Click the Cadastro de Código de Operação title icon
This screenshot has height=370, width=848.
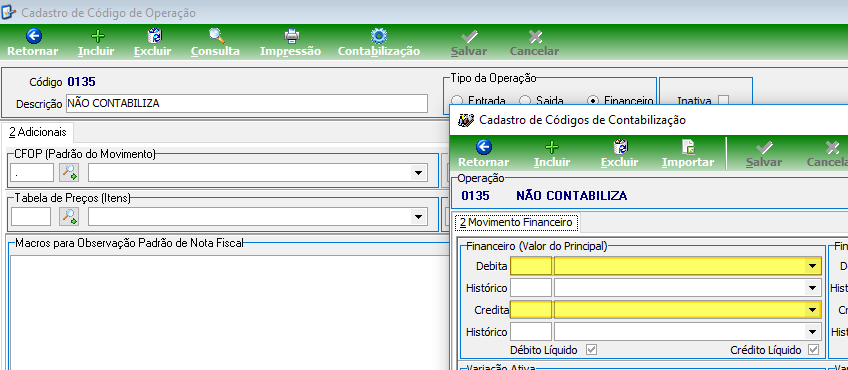9,12
